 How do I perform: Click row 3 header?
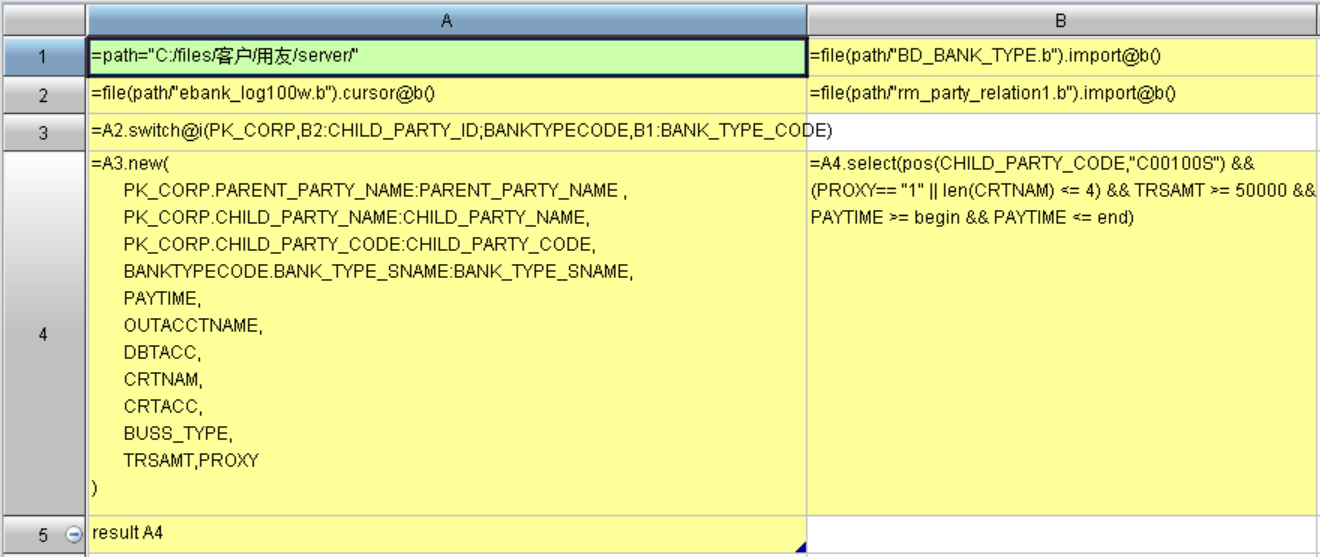coord(43,132)
